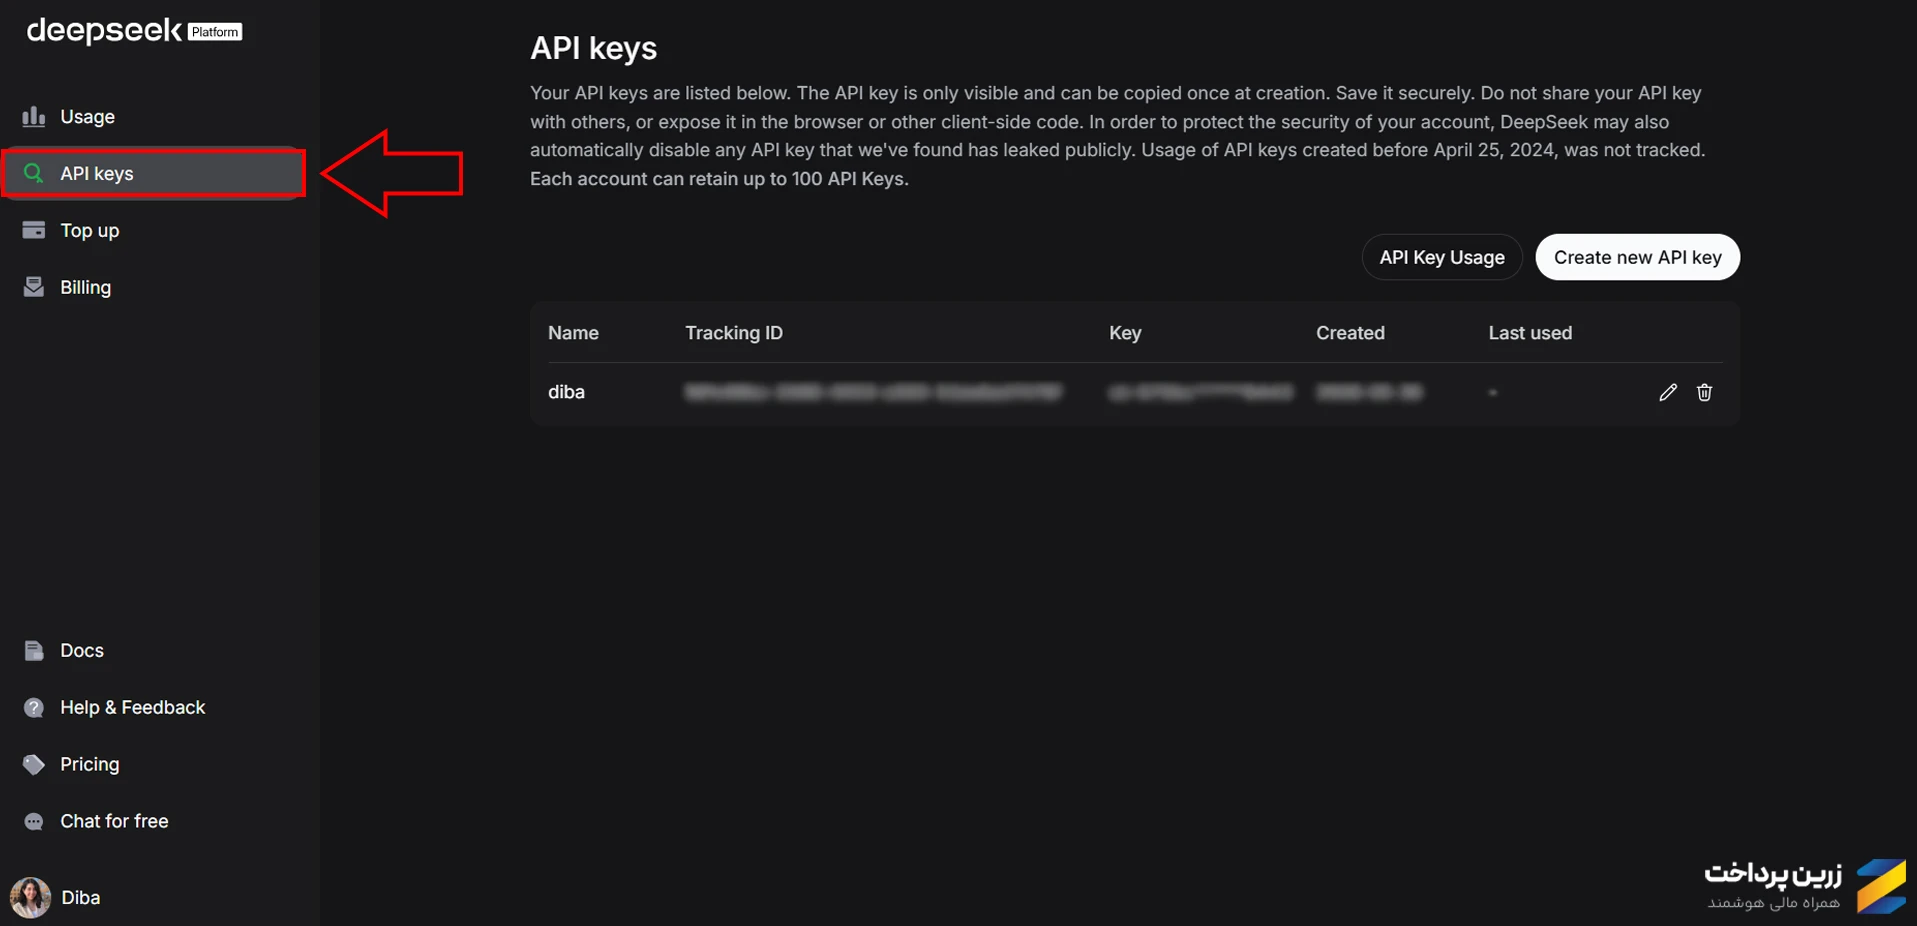Click the Diba profile avatar
The height and width of the screenshot is (926, 1917).
click(x=30, y=897)
